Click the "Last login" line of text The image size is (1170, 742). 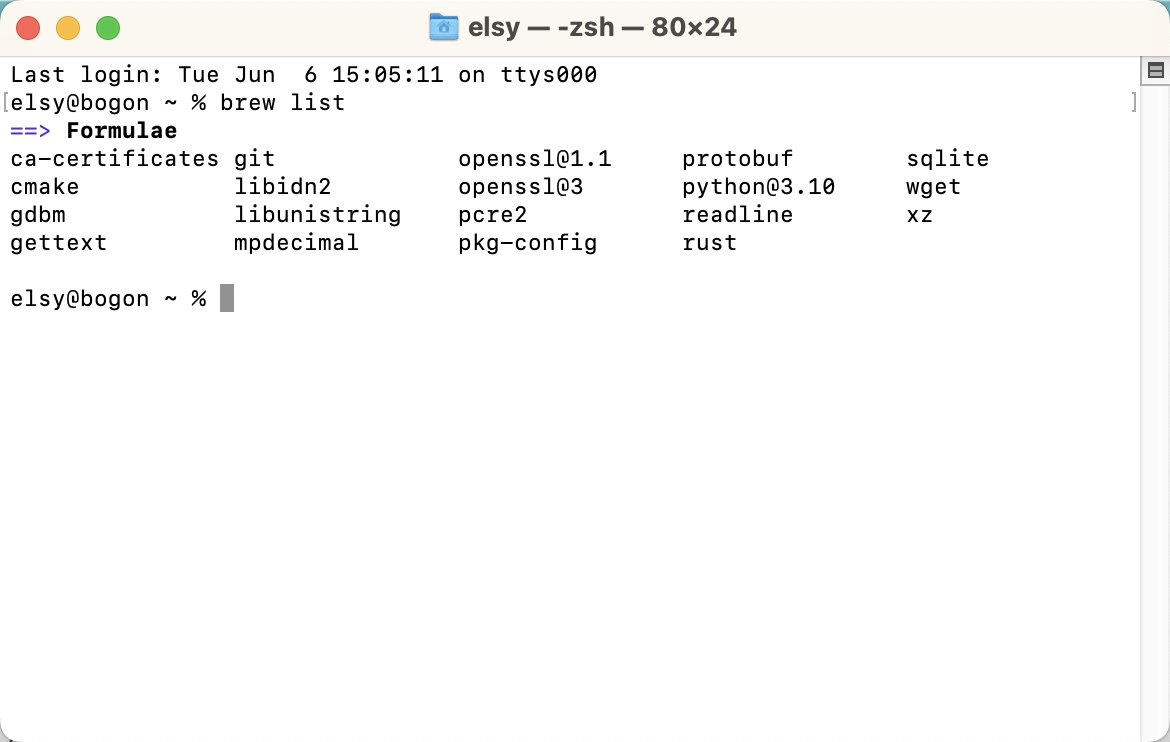pyautogui.click(x=303, y=74)
